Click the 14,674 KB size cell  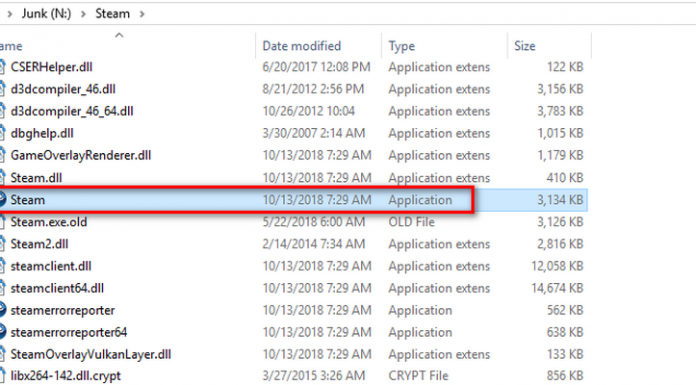pos(558,288)
